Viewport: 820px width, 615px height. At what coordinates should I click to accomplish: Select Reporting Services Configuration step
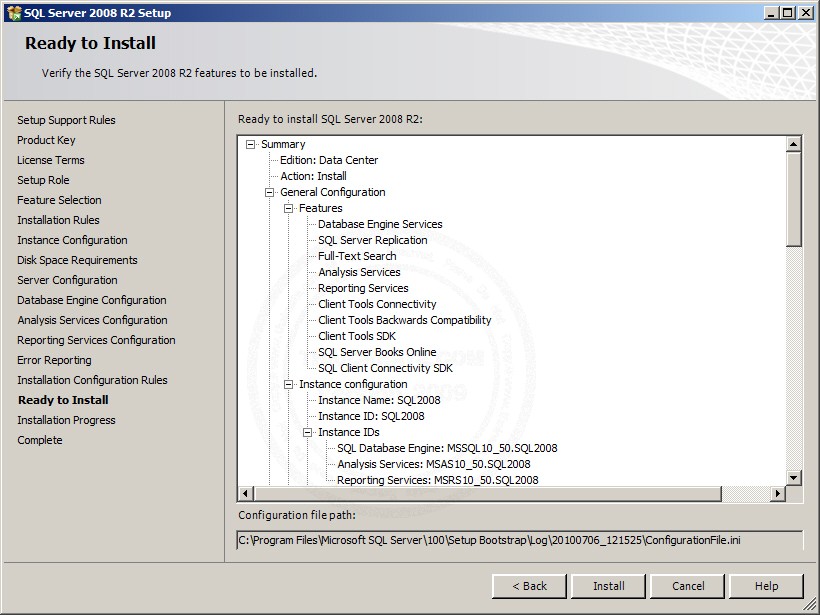[x=96, y=340]
